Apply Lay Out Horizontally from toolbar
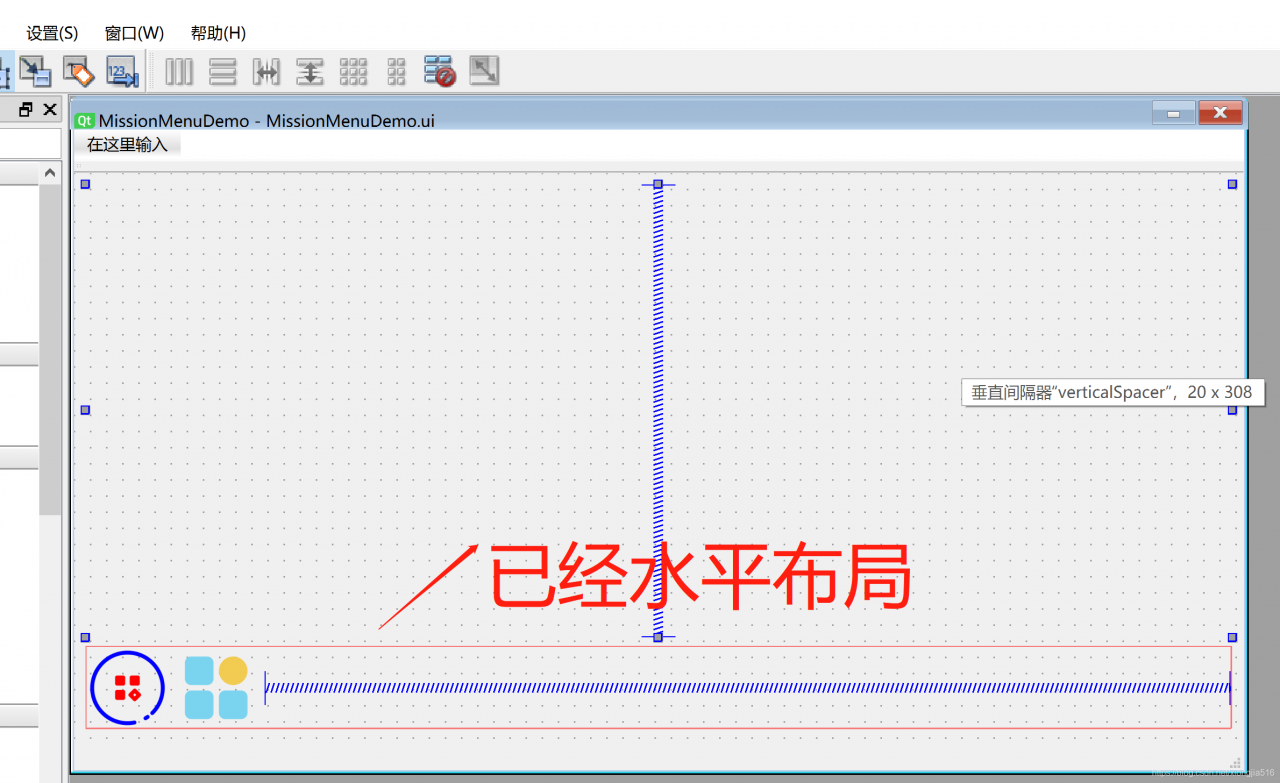The height and width of the screenshot is (783, 1280). click(179, 71)
